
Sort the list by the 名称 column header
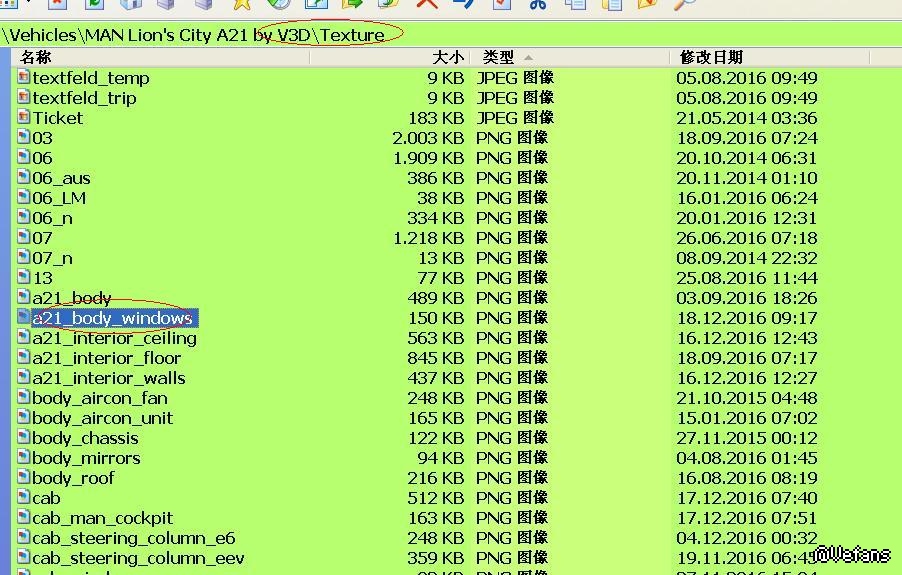[161, 57]
